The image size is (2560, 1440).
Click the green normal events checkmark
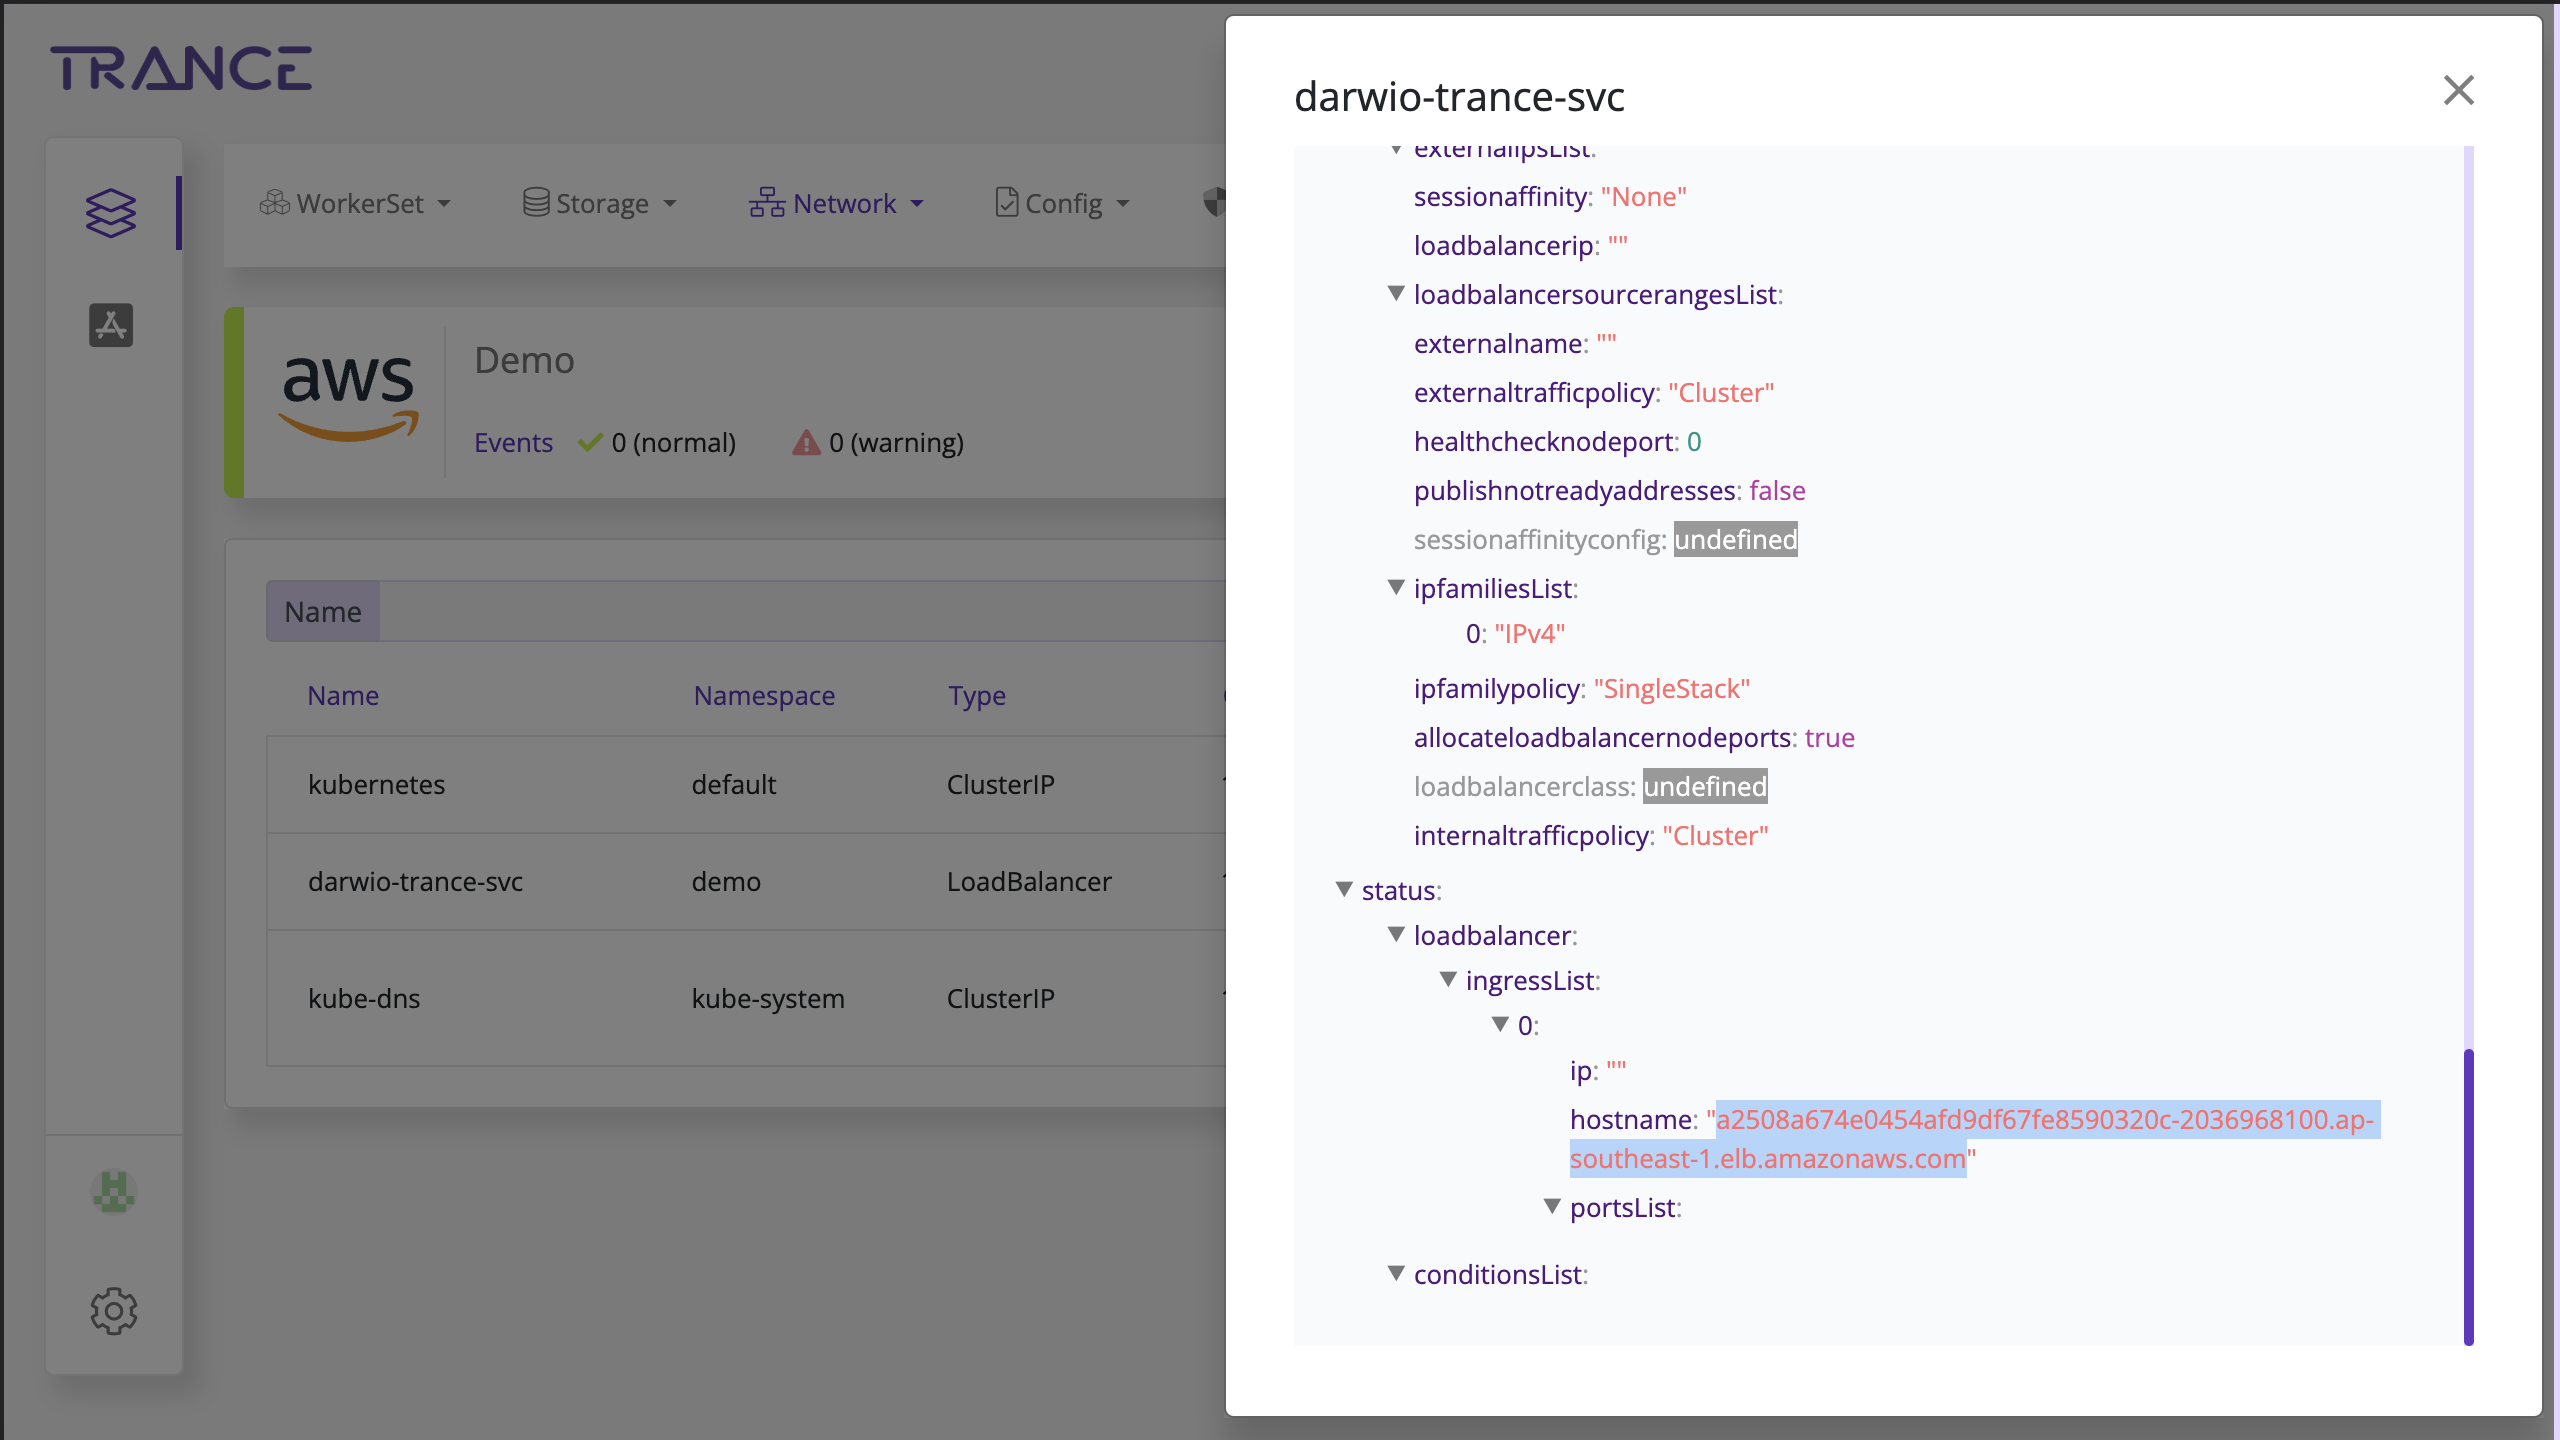[x=590, y=442]
